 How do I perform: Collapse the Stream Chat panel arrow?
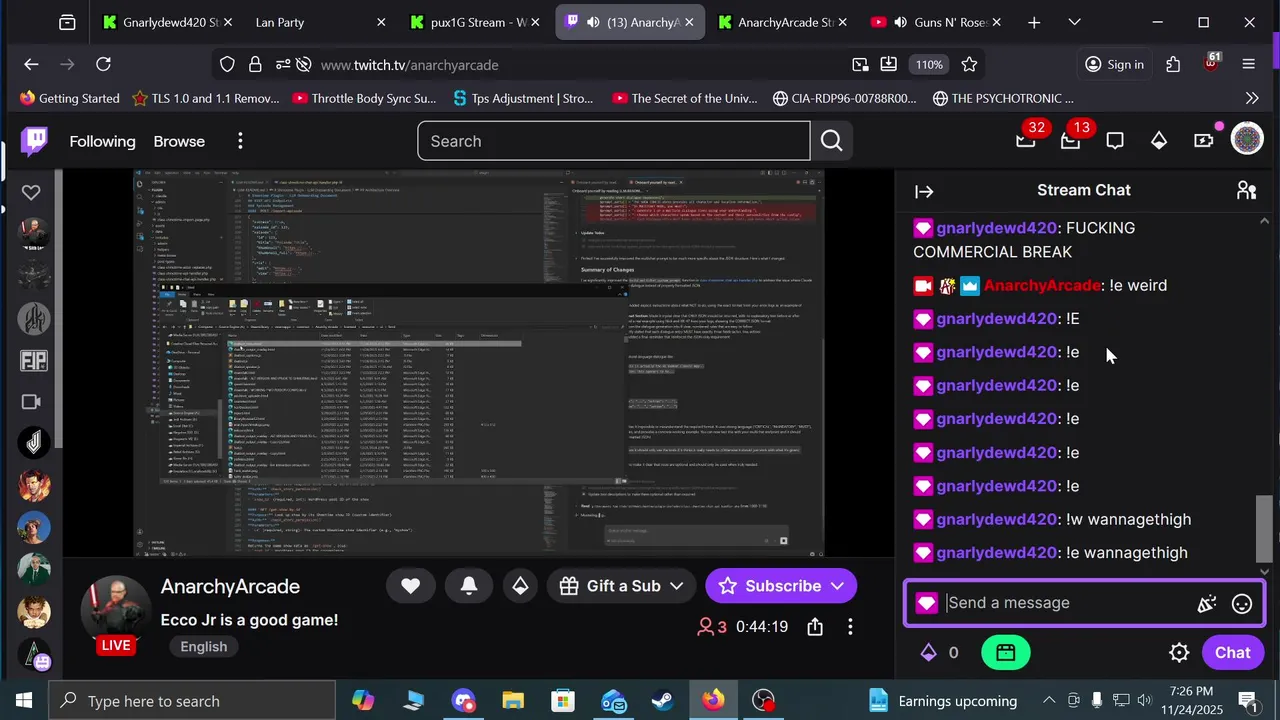(924, 191)
